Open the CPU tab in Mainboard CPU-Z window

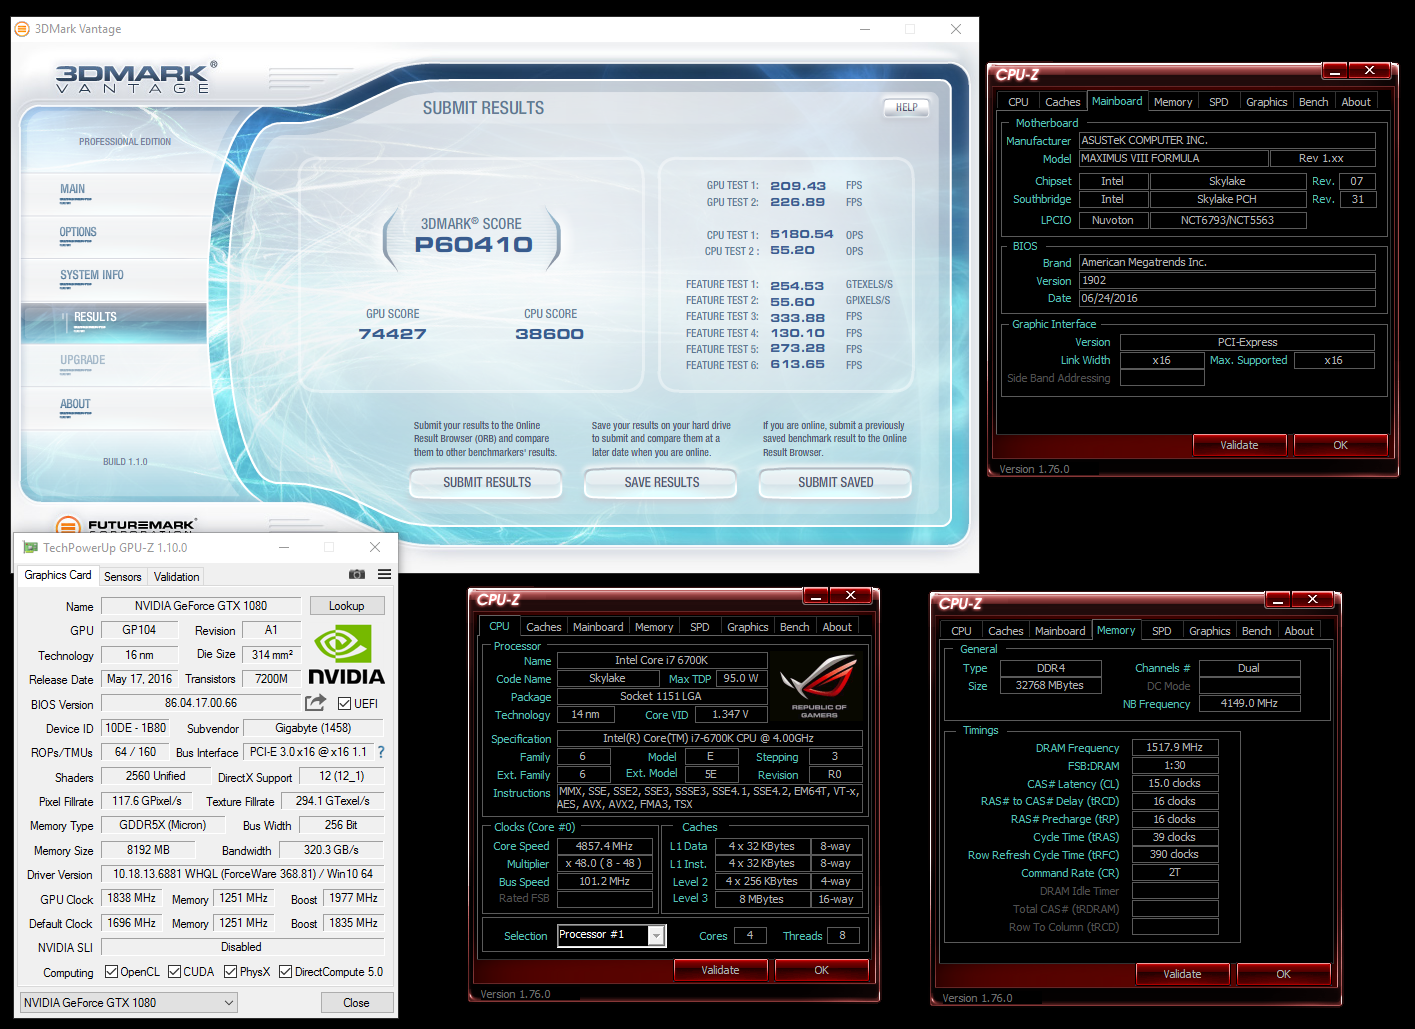1018,102
